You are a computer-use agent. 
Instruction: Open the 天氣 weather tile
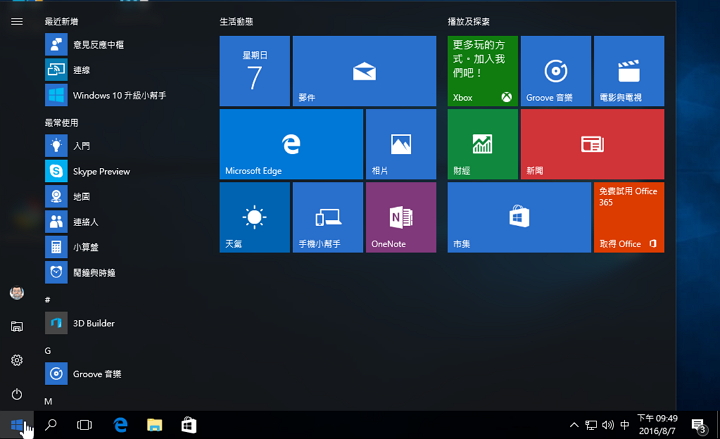tap(255, 217)
